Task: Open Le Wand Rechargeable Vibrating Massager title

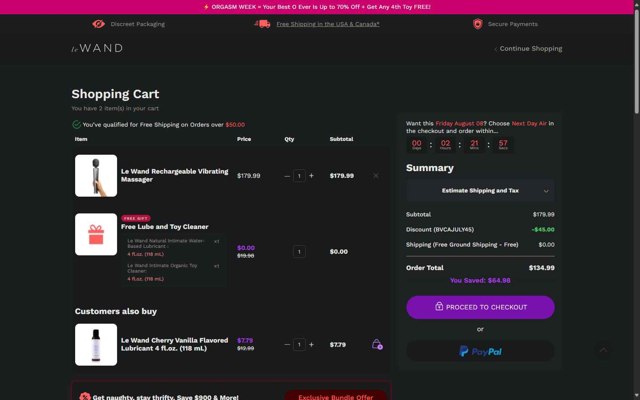Action: (175, 175)
